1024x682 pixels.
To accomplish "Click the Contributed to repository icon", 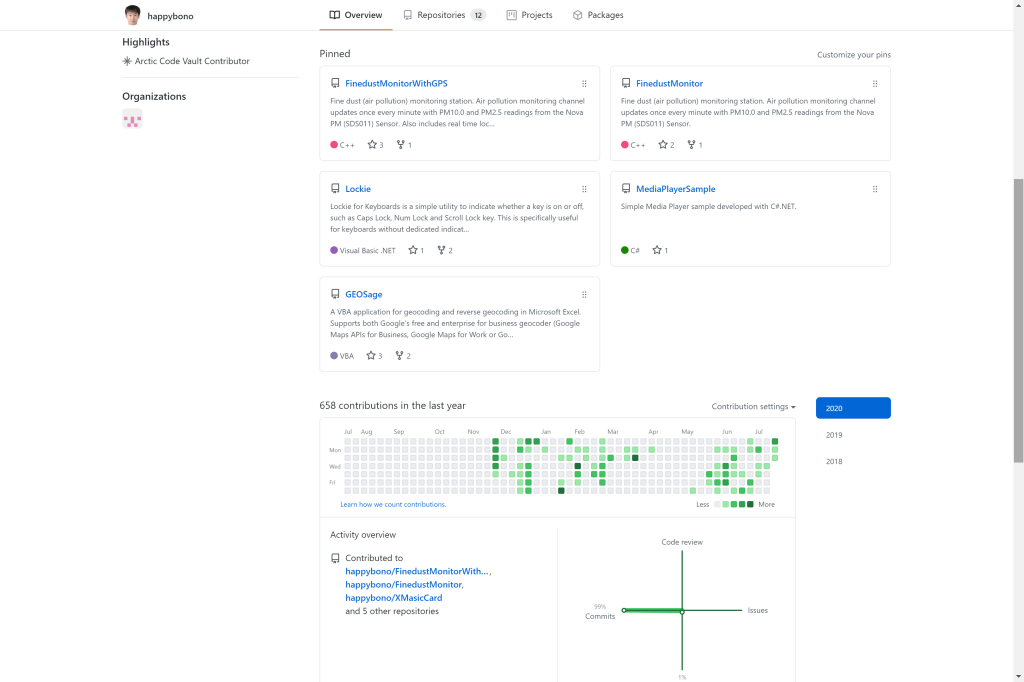I will pos(335,559).
